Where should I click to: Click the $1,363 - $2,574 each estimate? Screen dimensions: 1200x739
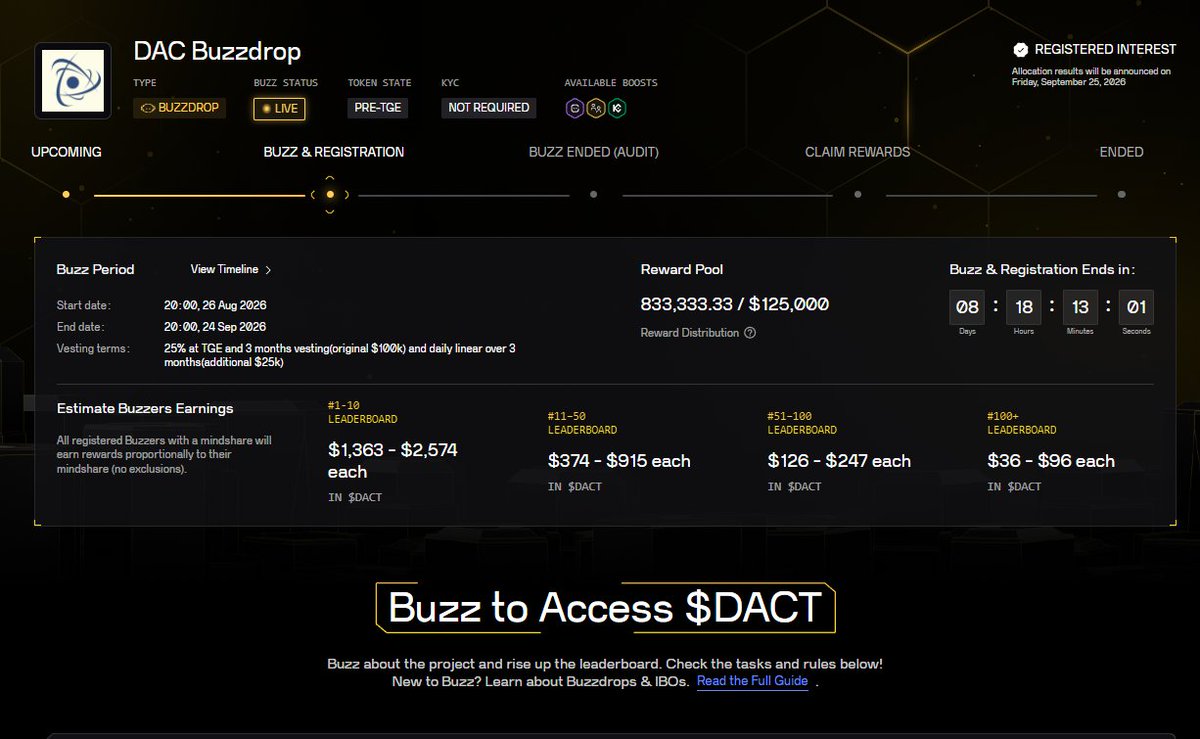point(393,461)
